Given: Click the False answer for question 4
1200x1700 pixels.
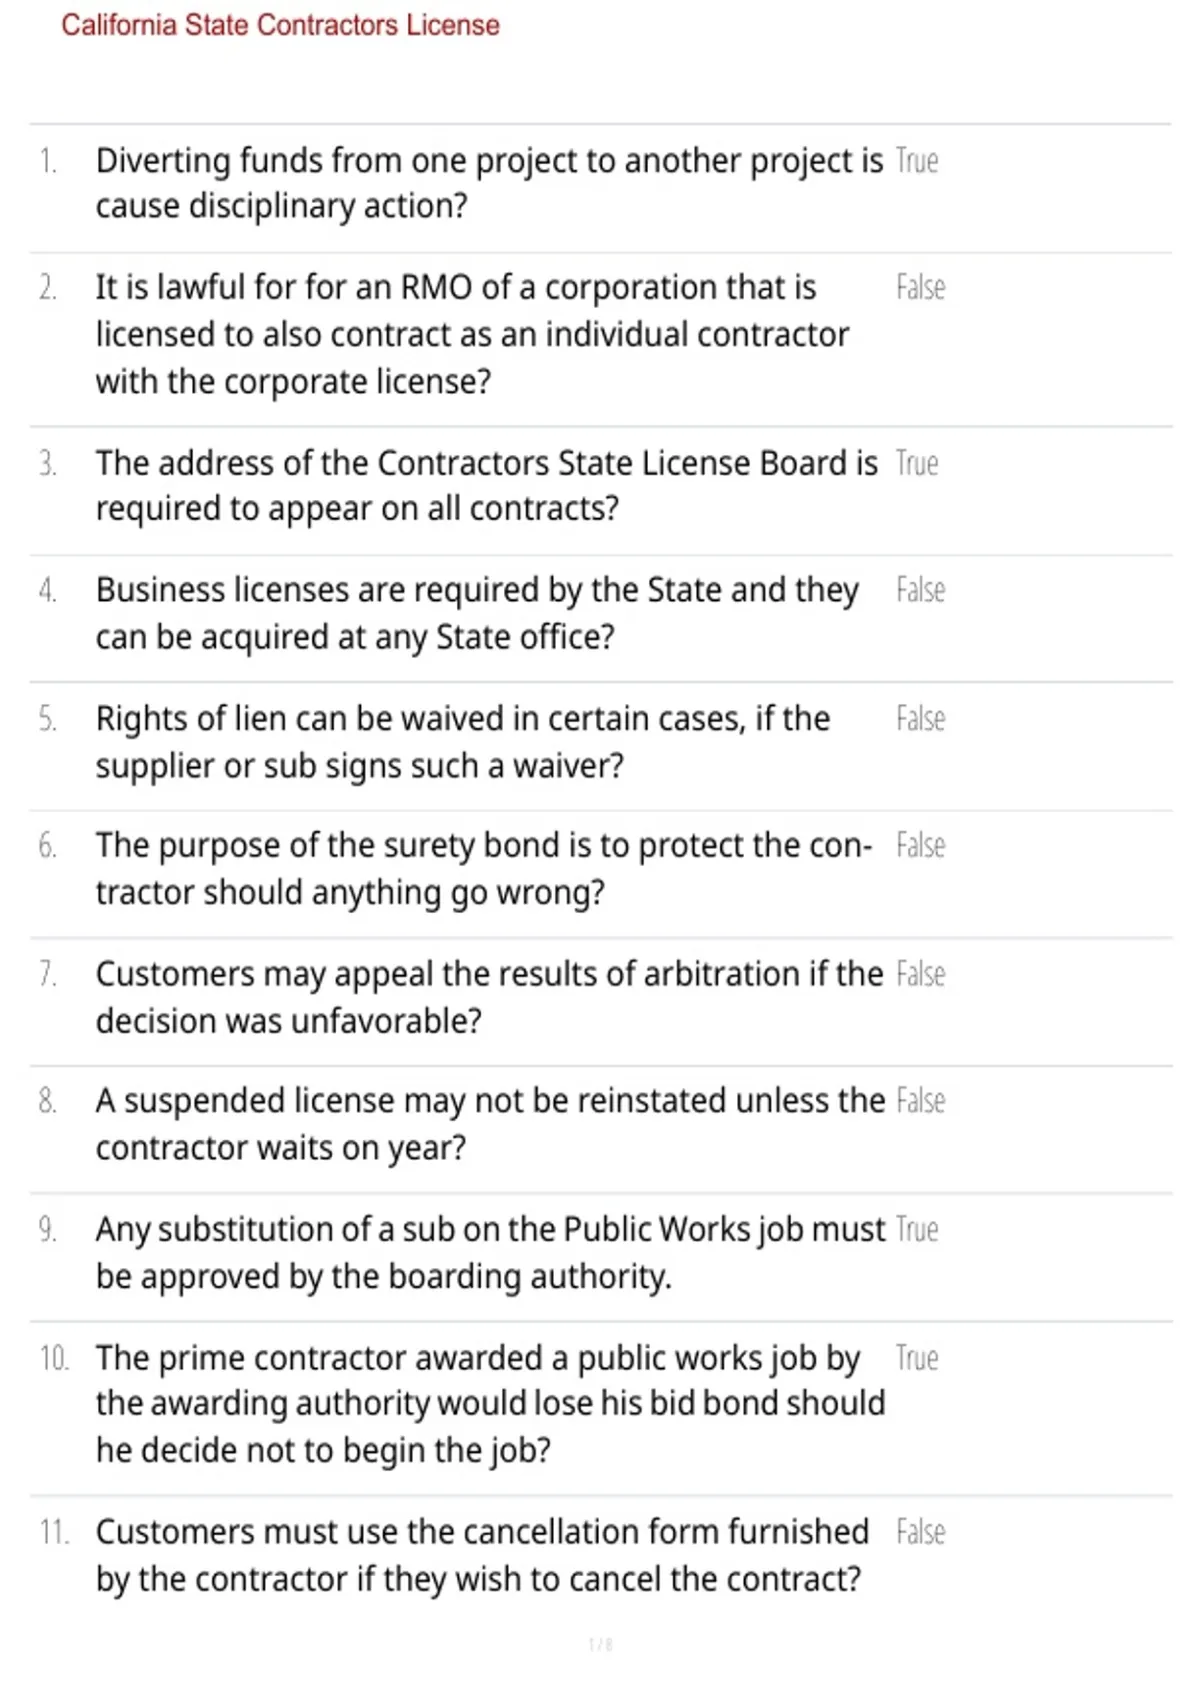Looking at the screenshot, I should 920,590.
